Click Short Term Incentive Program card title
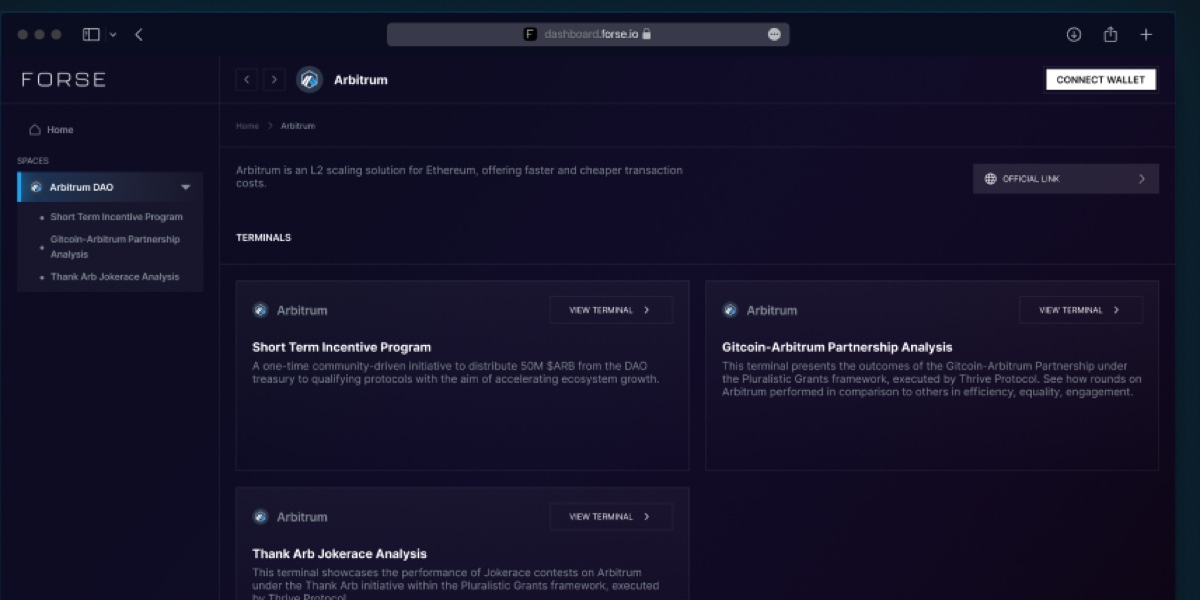1200x600 pixels. (342, 348)
